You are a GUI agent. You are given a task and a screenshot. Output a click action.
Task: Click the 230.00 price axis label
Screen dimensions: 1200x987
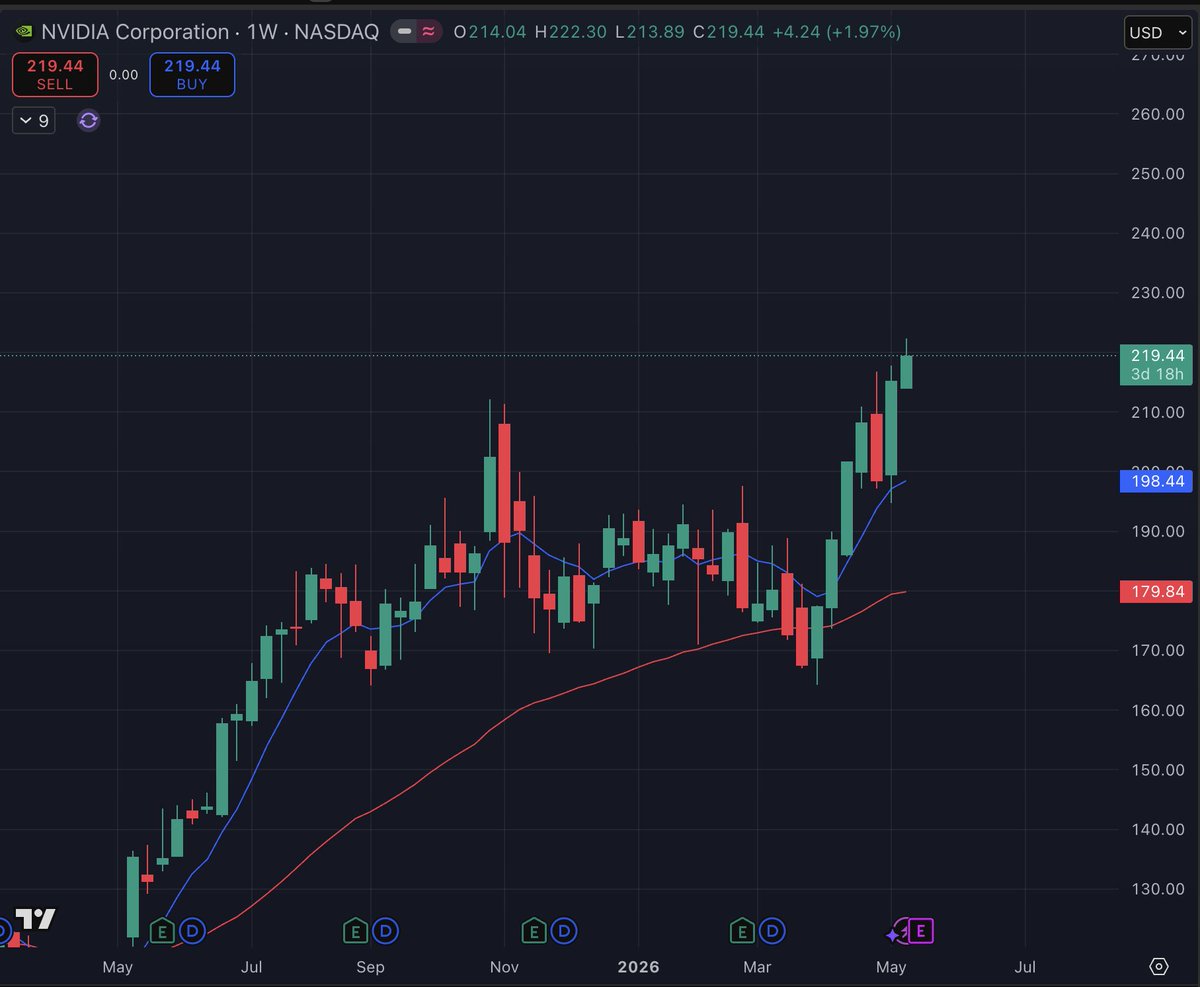tap(1158, 293)
